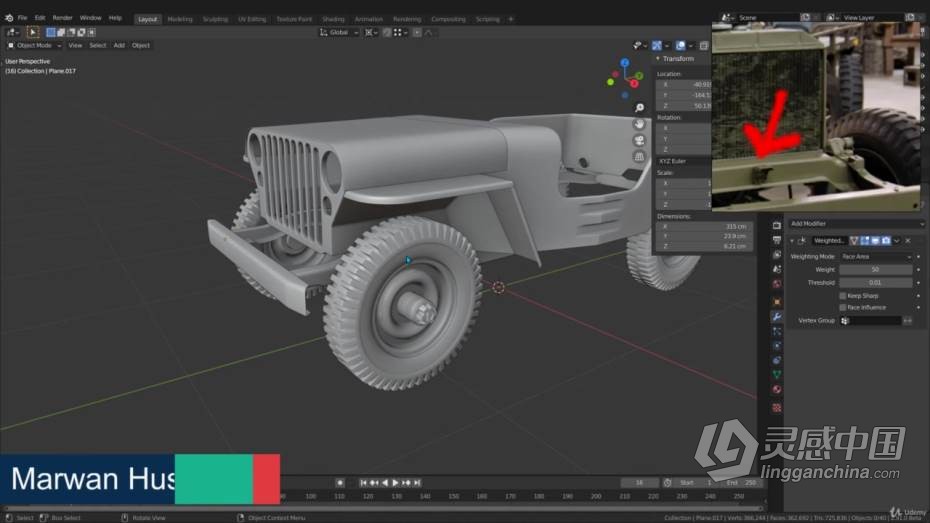
Task: Enable the Face Influence checkbox
Action: pyautogui.click(x=843, y=307)
